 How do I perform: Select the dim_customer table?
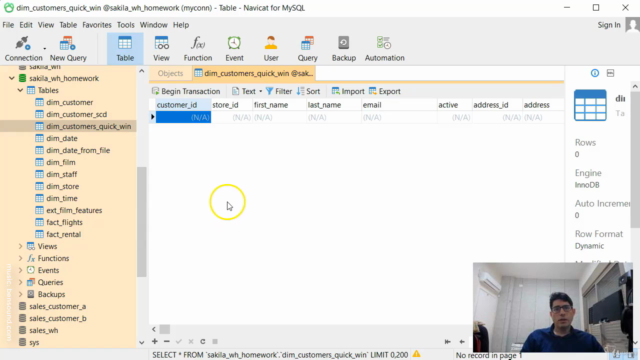click(x=69, y=102)
